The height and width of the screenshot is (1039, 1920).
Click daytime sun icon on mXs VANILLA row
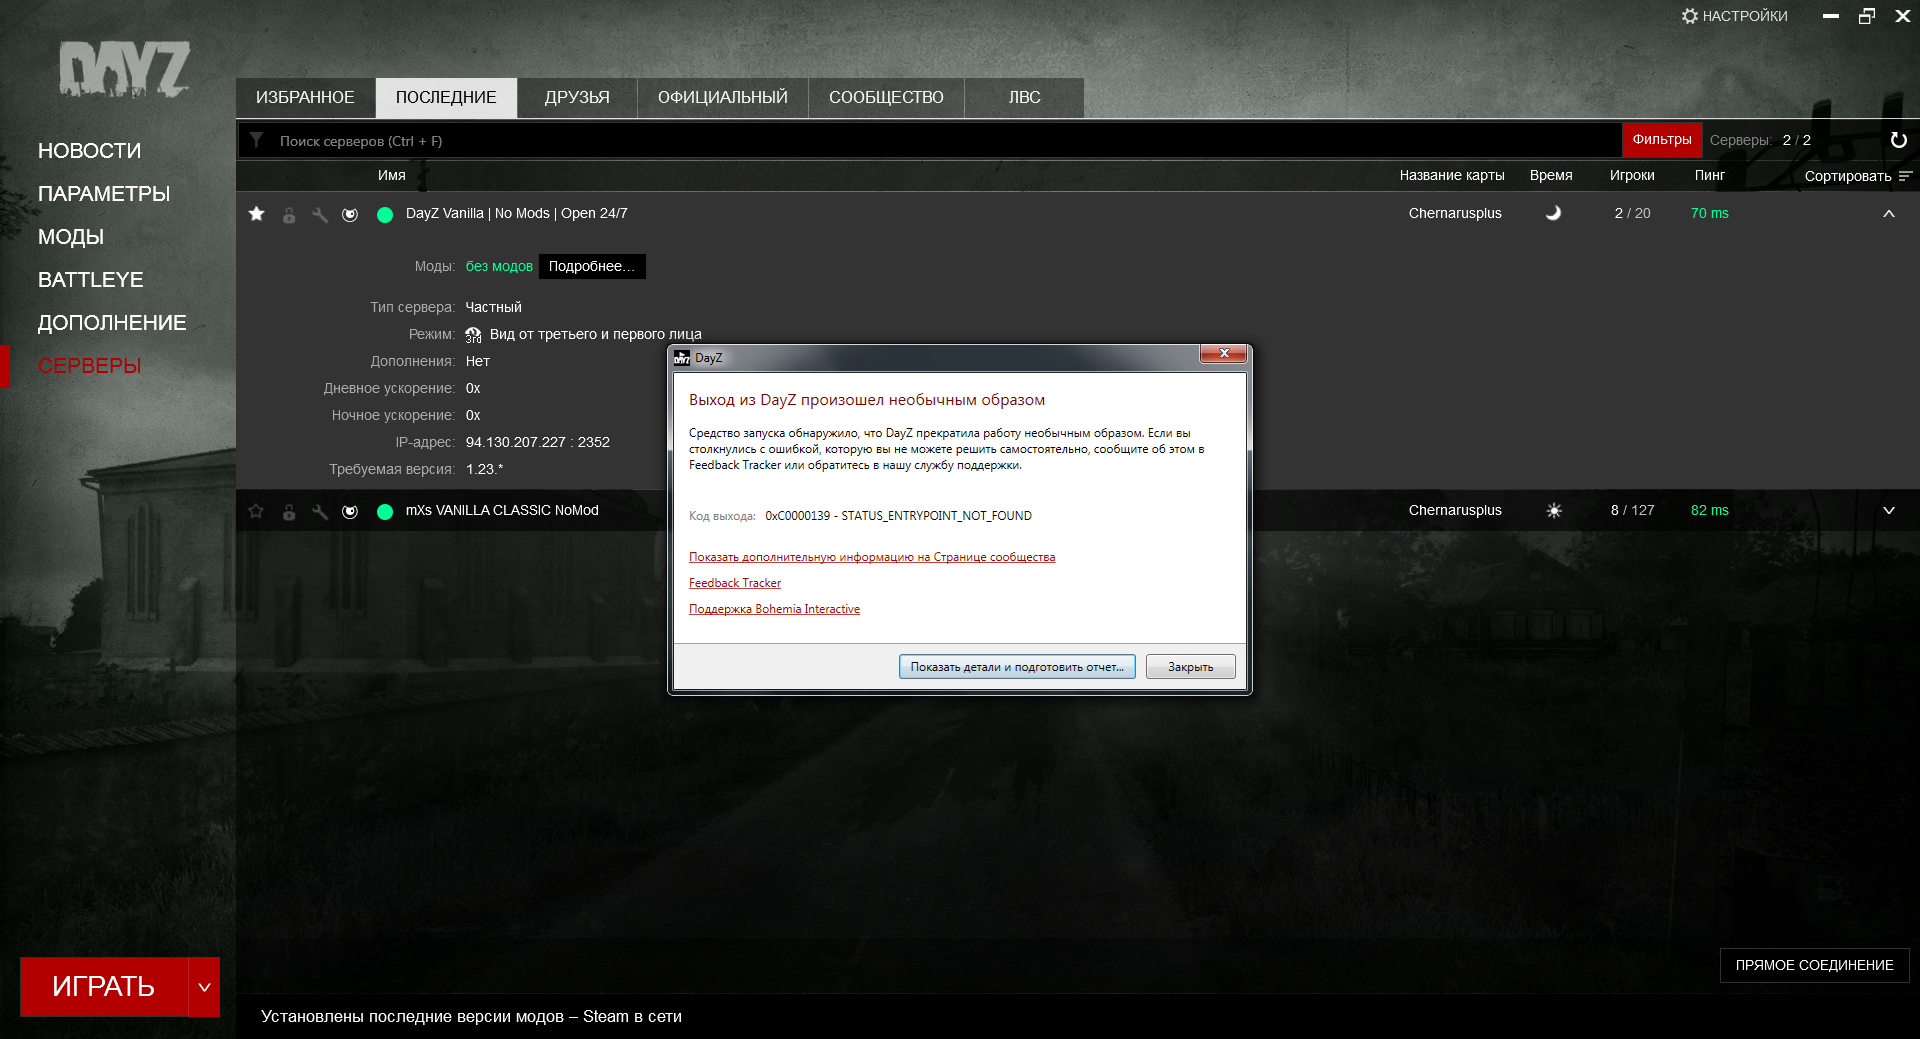pos(1554,510)
